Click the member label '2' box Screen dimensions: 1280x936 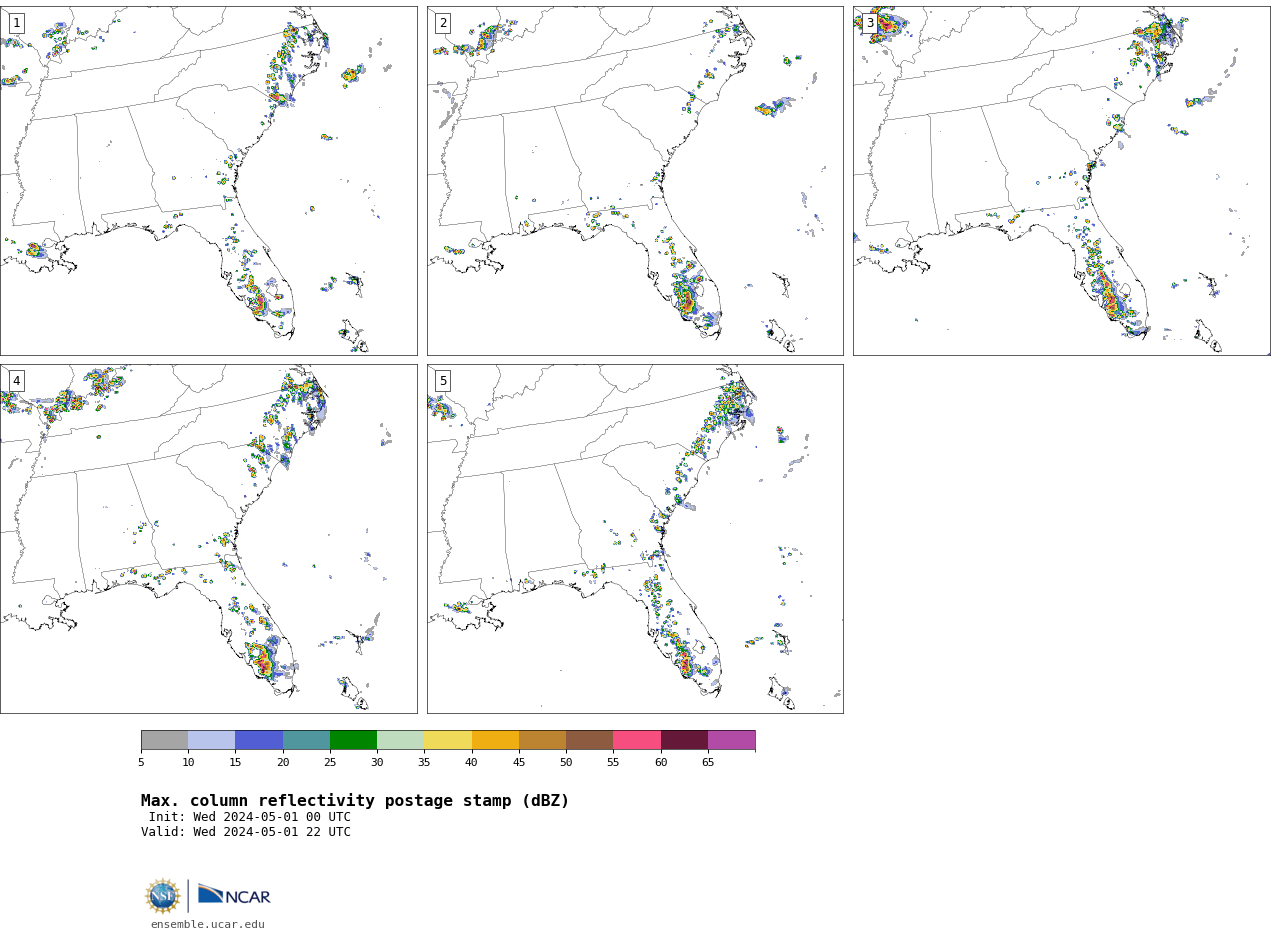[x=443, y=23]
